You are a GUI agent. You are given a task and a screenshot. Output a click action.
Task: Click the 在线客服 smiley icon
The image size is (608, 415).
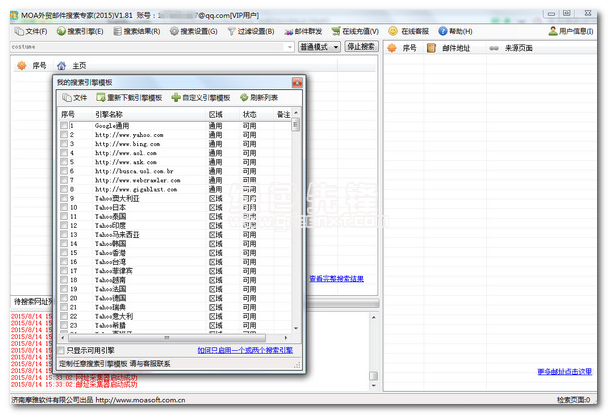pos(393,31)
